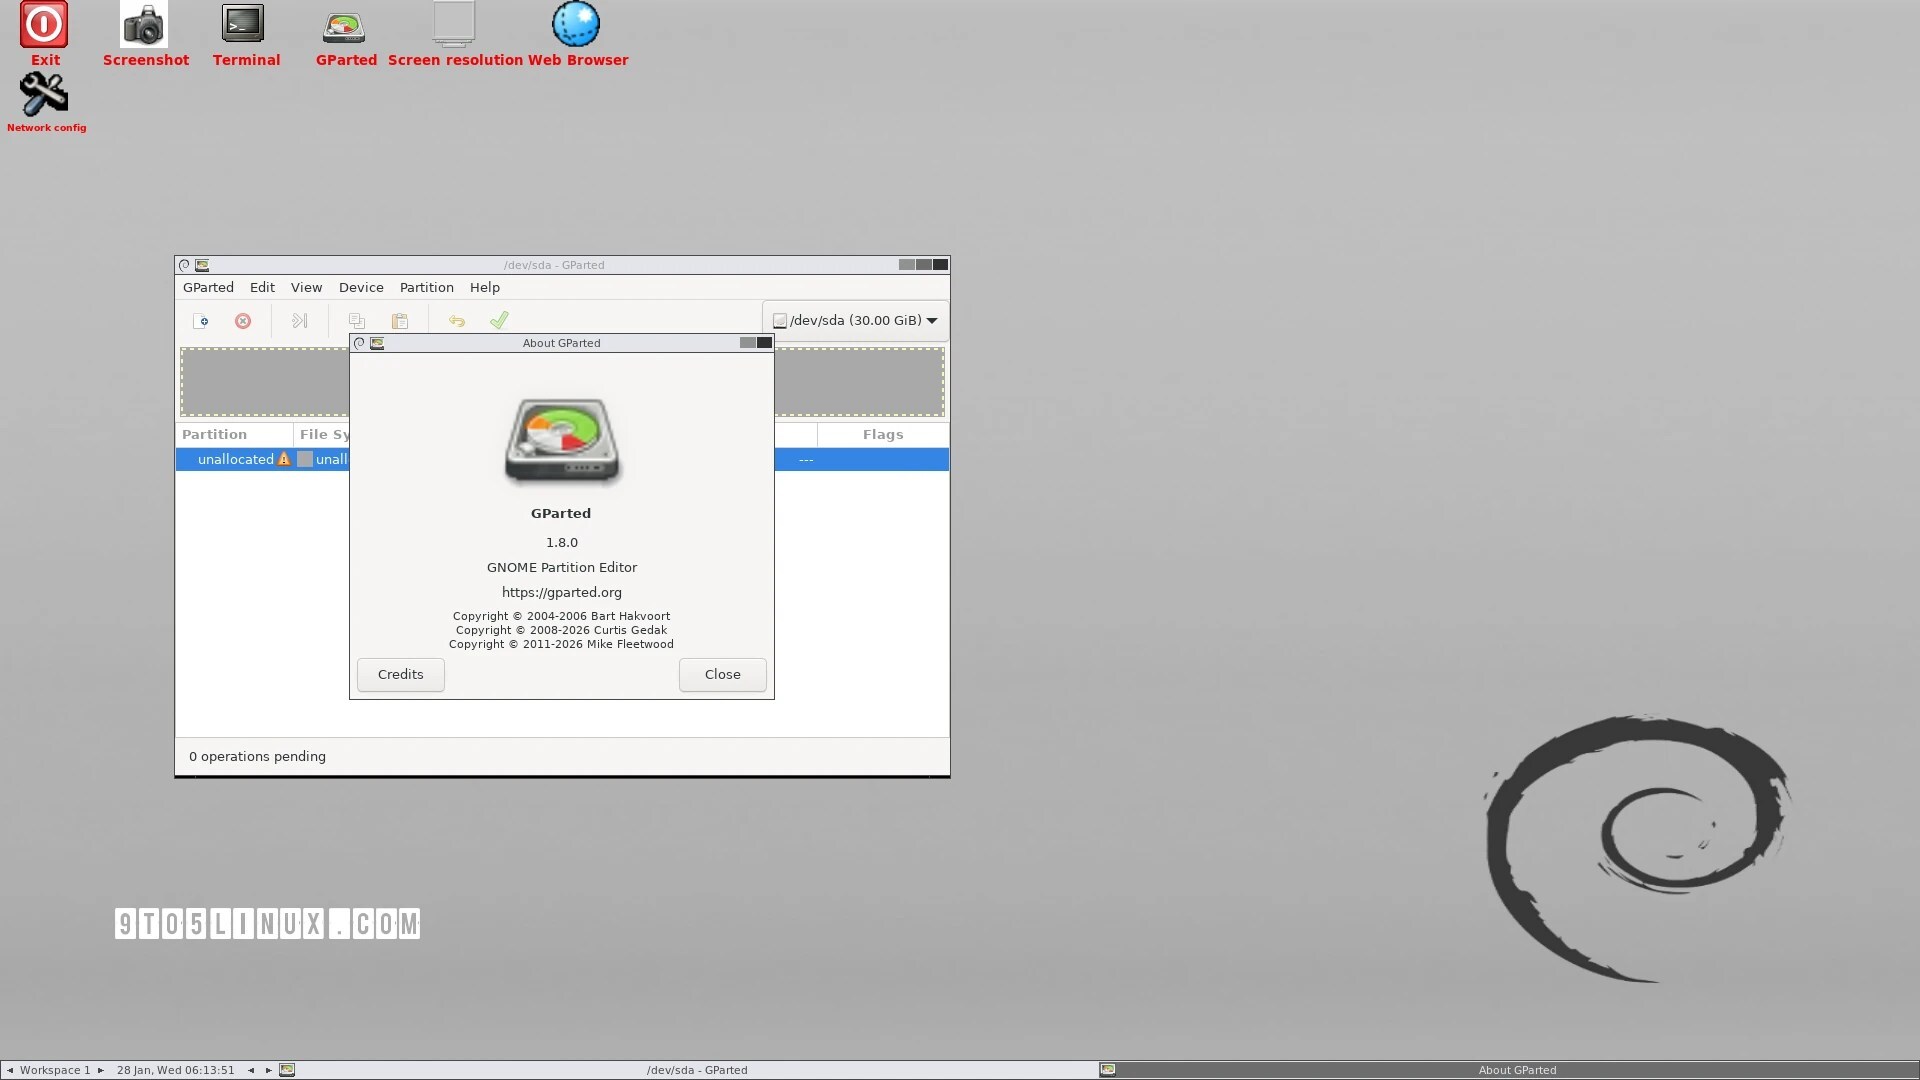The height and width of the screenshot is (1080, 1920).
Task: Launch GParted from the desktop
Action: 344,25
